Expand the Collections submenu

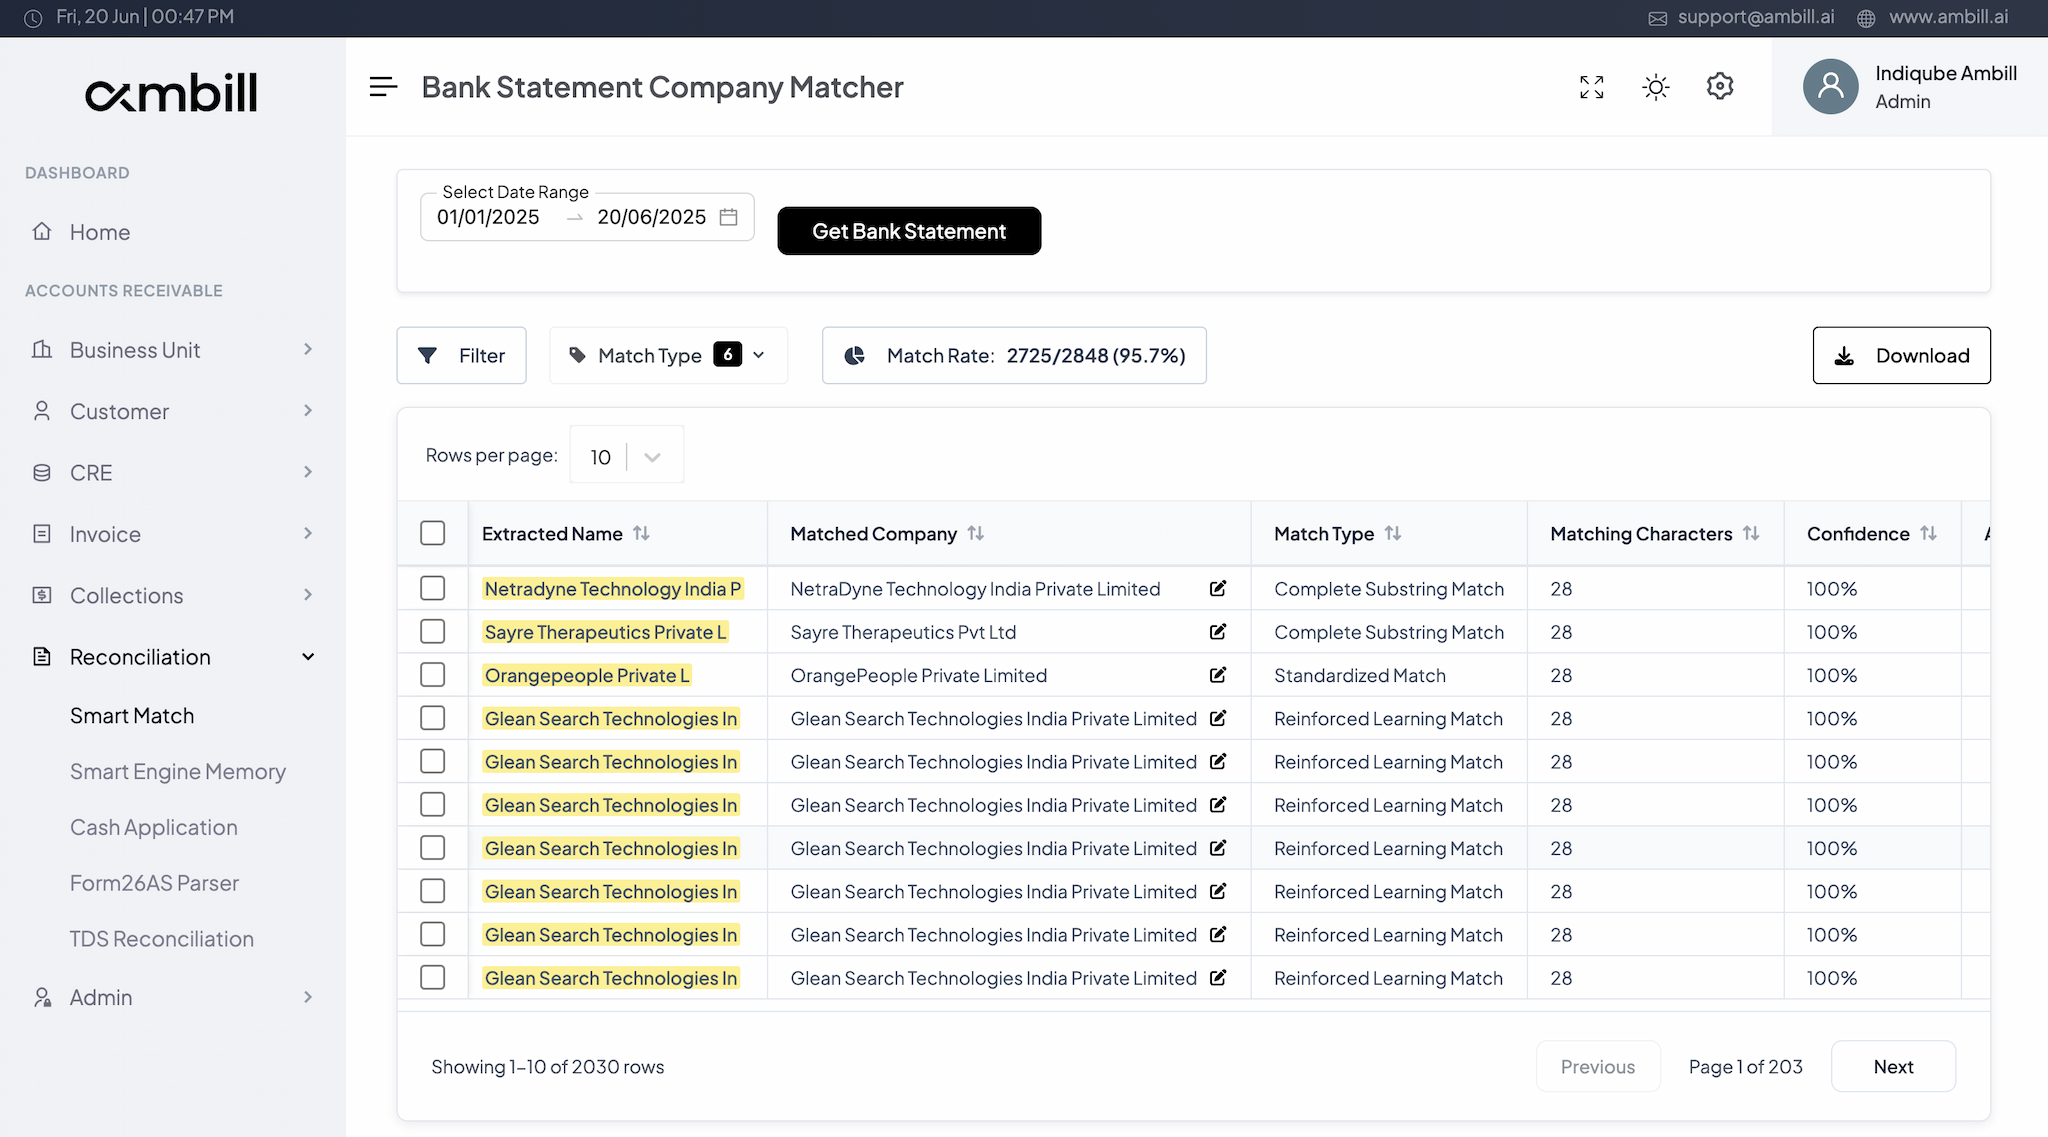click(308, 595)
